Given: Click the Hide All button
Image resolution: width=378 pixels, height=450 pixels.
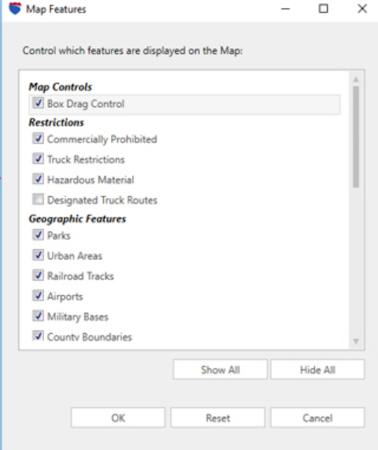Looking at the screenshot, I should click(x=317, y=369).
